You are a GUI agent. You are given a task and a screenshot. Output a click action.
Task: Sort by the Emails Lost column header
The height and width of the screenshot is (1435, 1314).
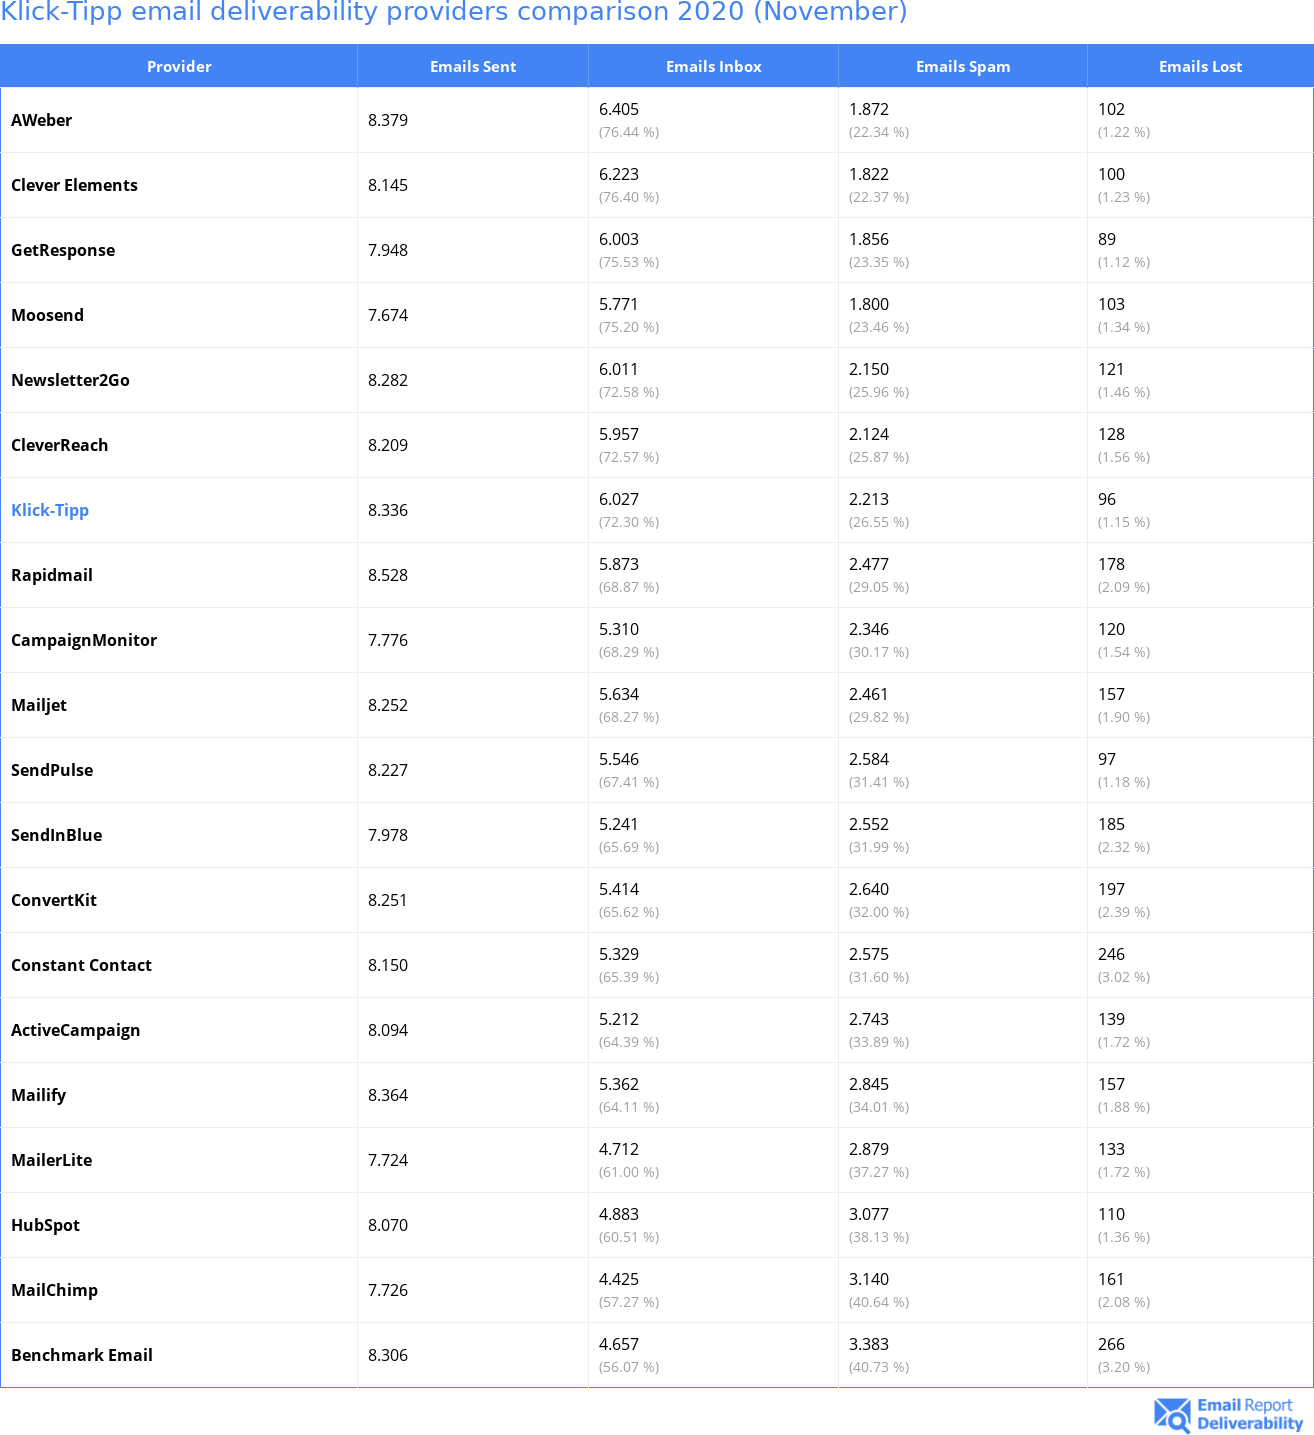click(x=1200, y=67)
